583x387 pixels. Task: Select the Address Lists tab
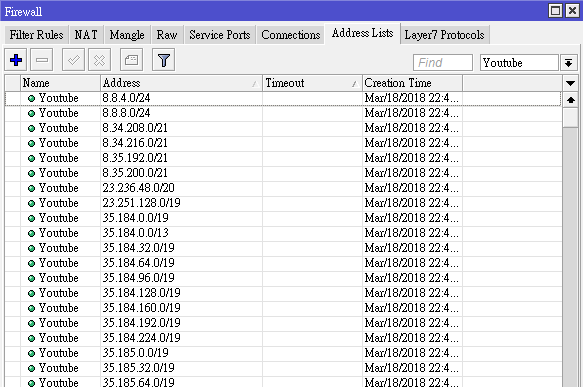363,33
